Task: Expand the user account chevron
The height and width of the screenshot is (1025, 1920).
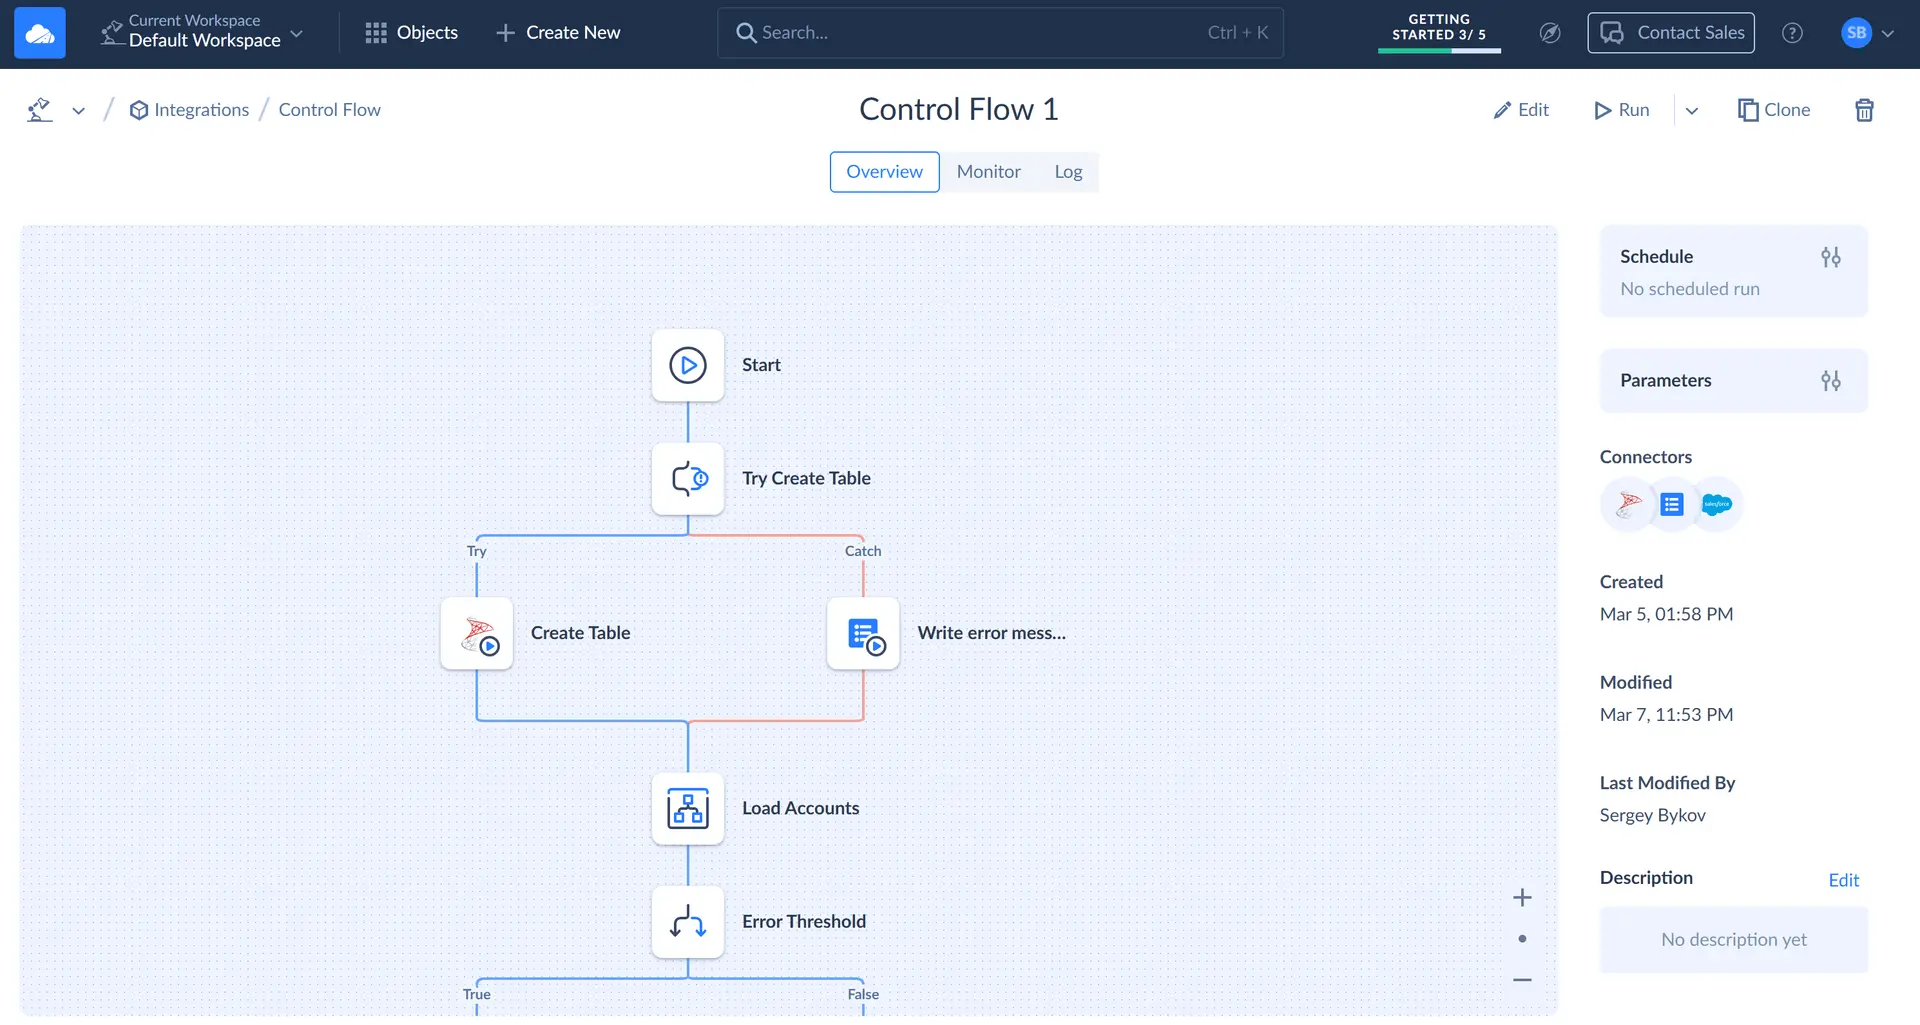Action: coord(1888,33)
